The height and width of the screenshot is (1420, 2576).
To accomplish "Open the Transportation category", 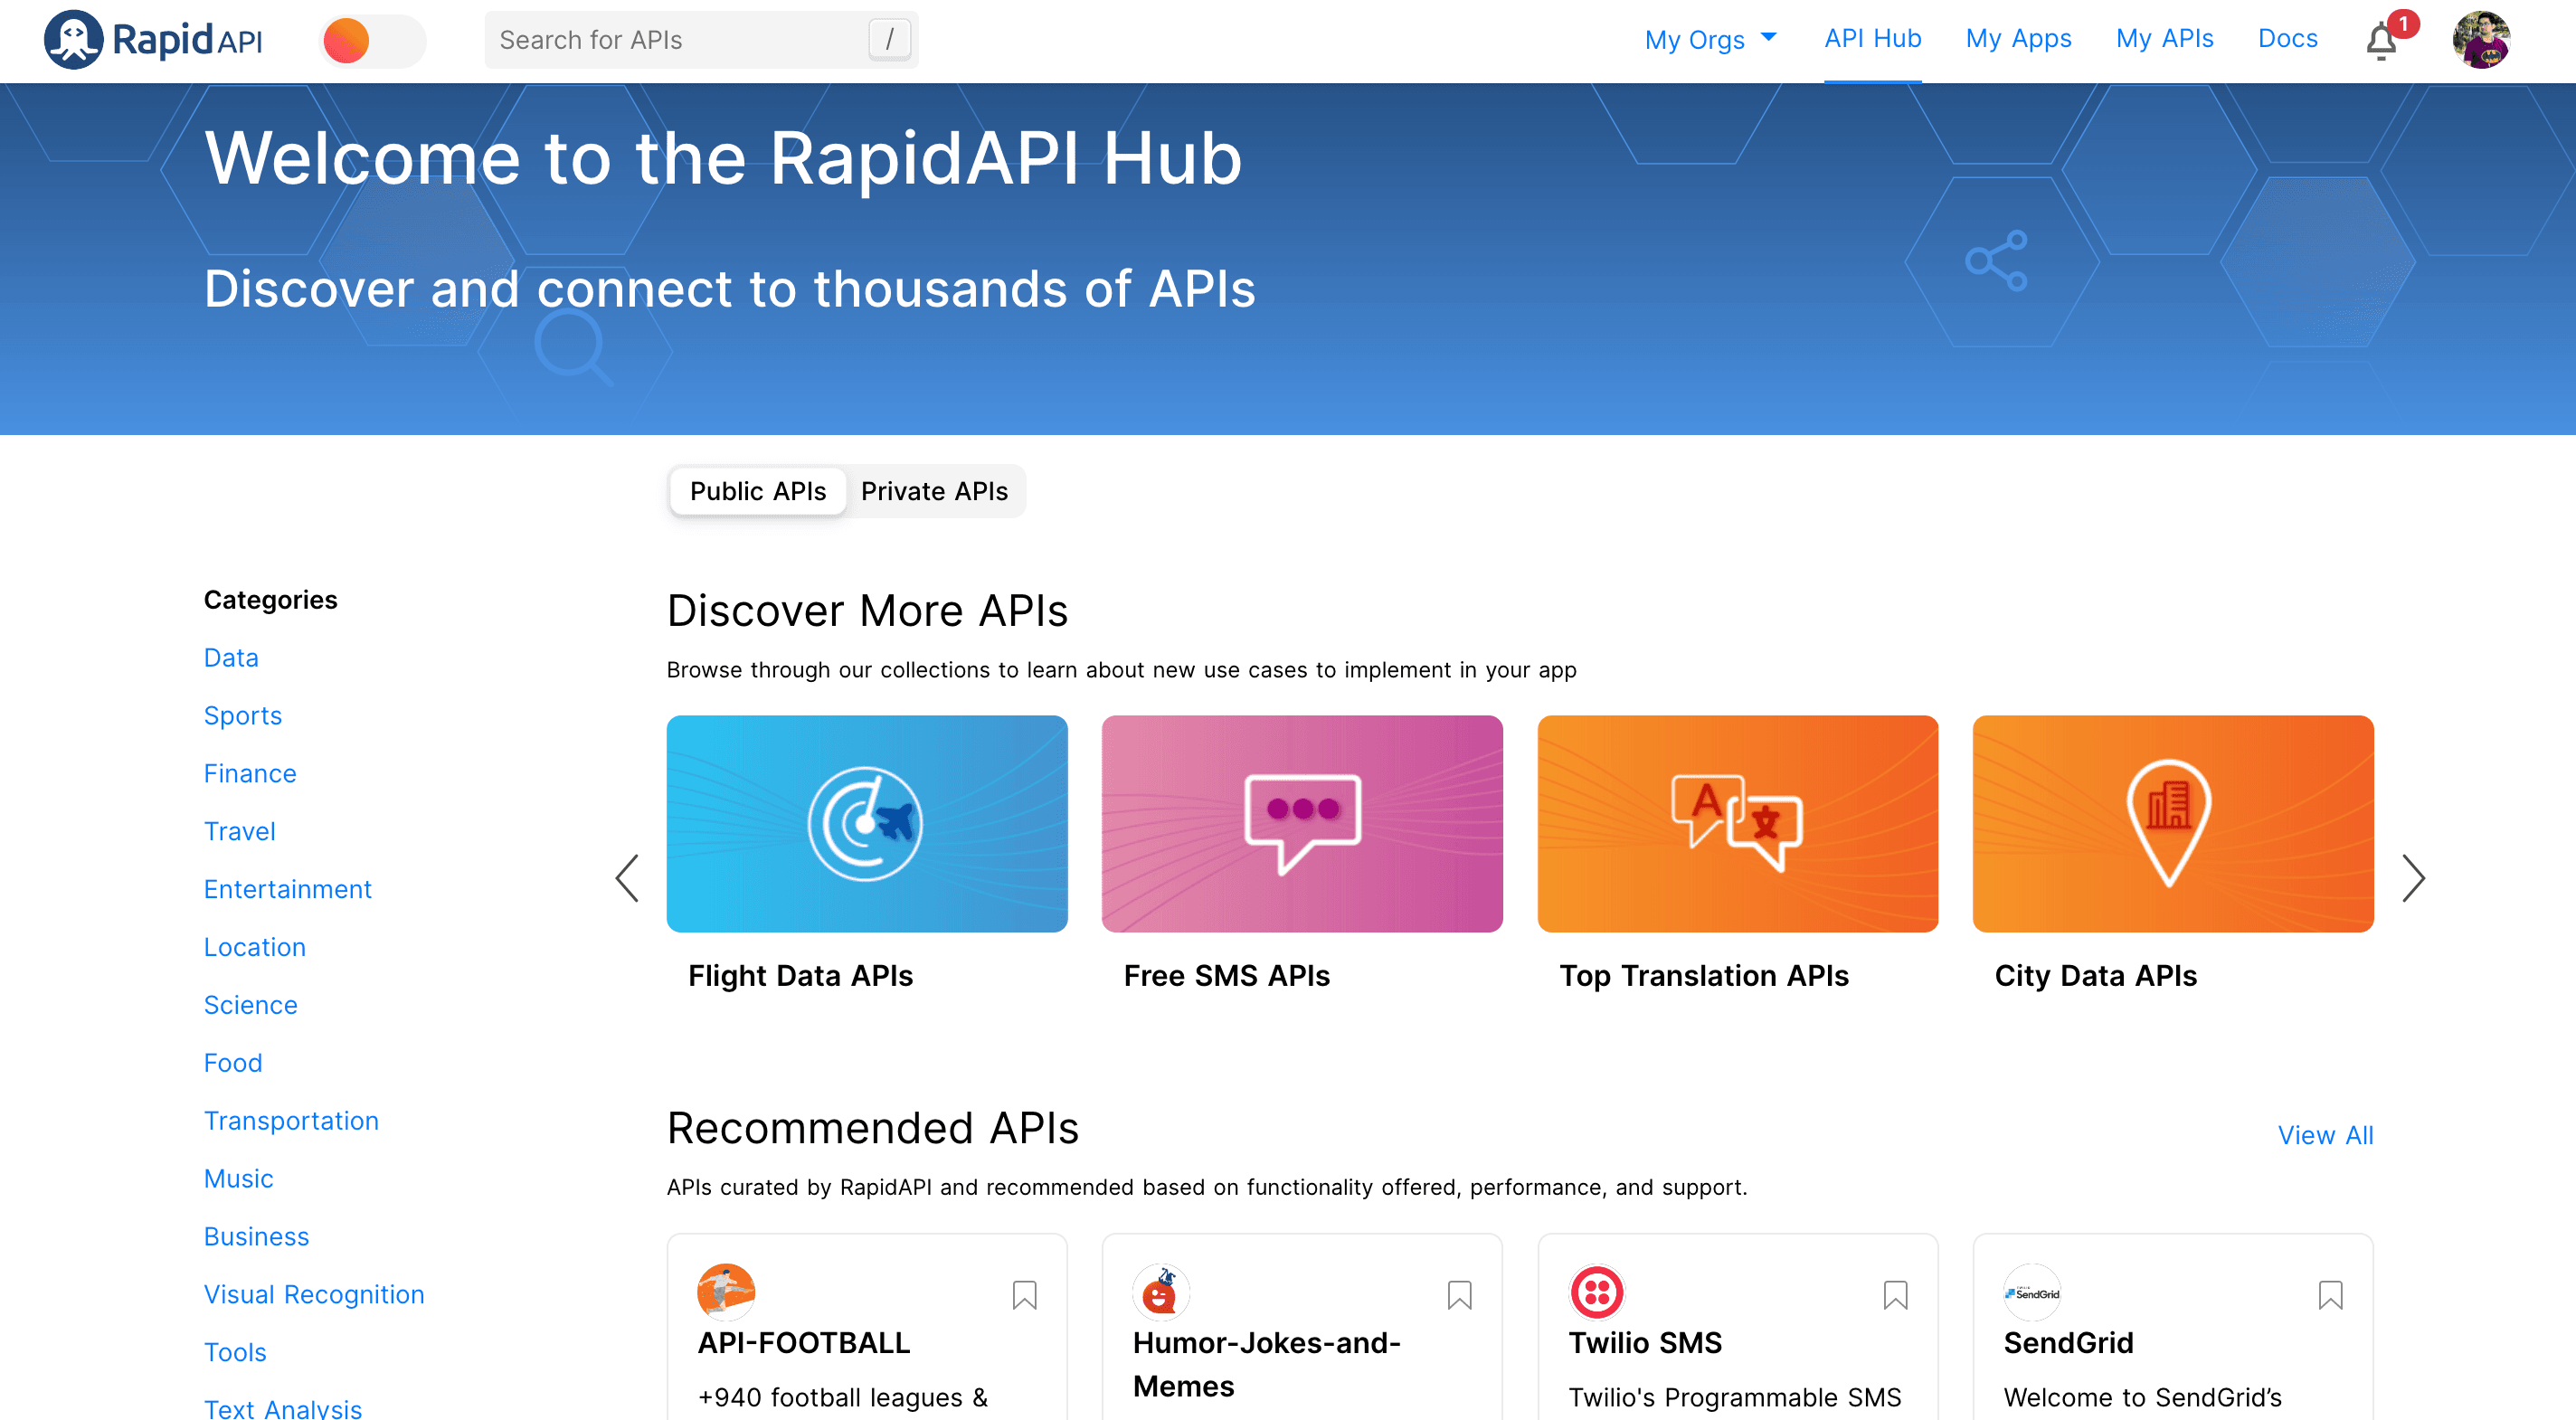I will pyautogui.click(x=291, y=1121).
